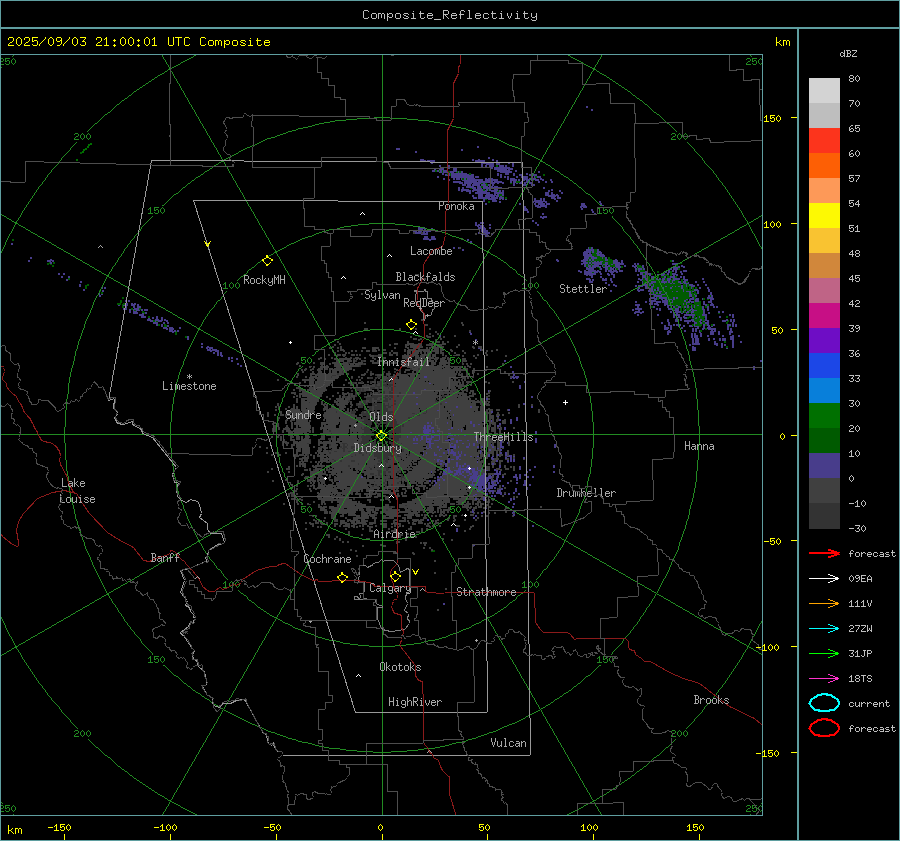Viewport: 900px width, 841px height.
Task: Click the Calgary city label
Action: point(390,588)
